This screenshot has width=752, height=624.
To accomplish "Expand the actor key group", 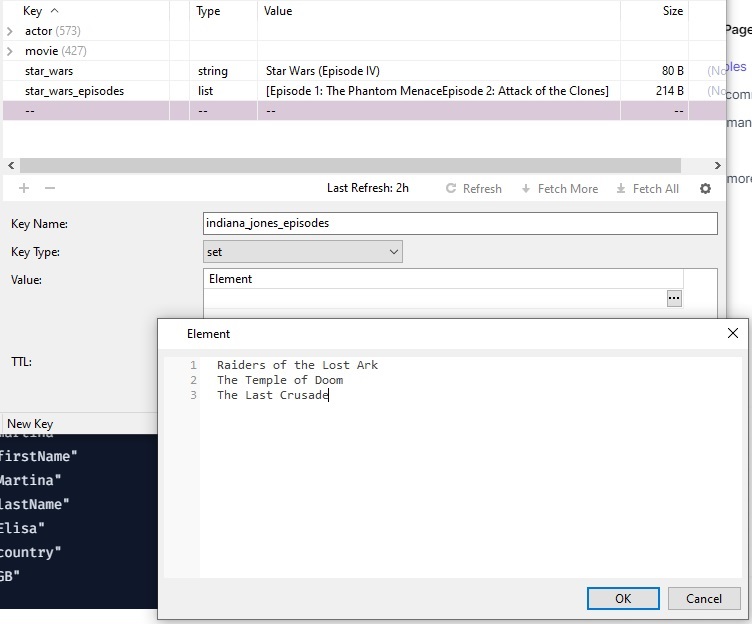I will (10, 31).
